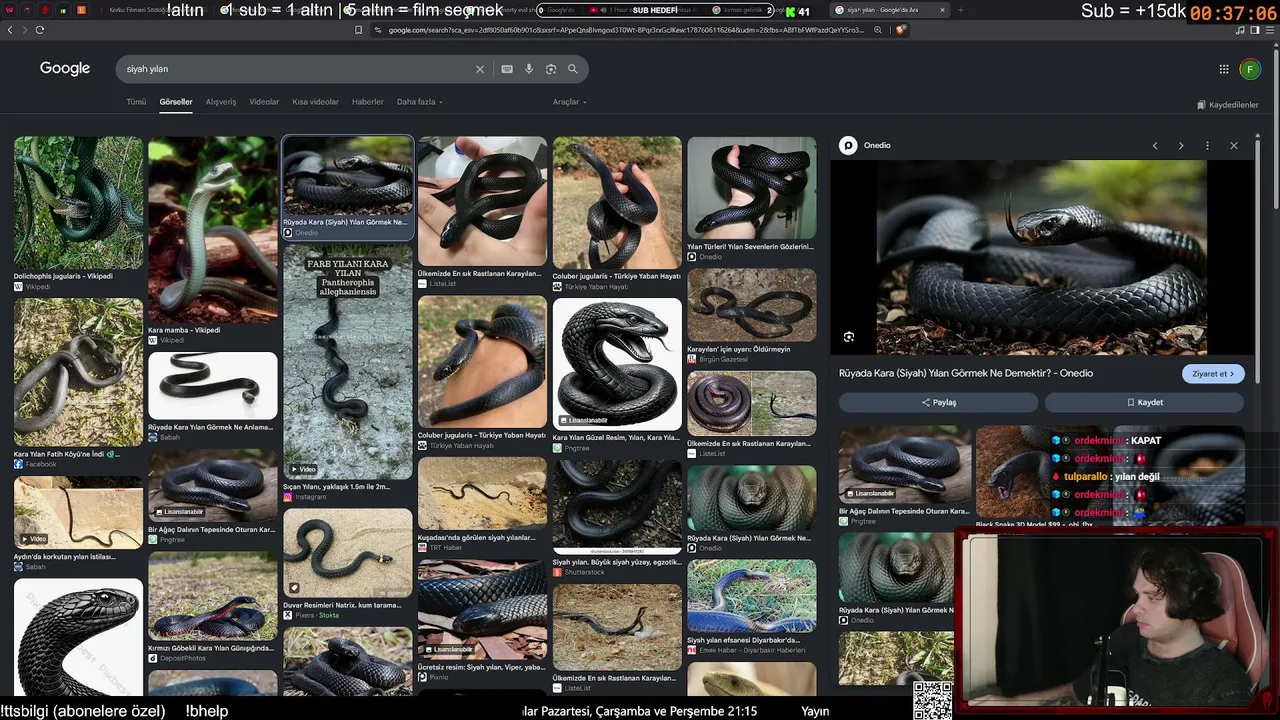Open the Ücretsiz resim: Siyah yılan, Viper image
1280x720 pixels.
[482, 609]
